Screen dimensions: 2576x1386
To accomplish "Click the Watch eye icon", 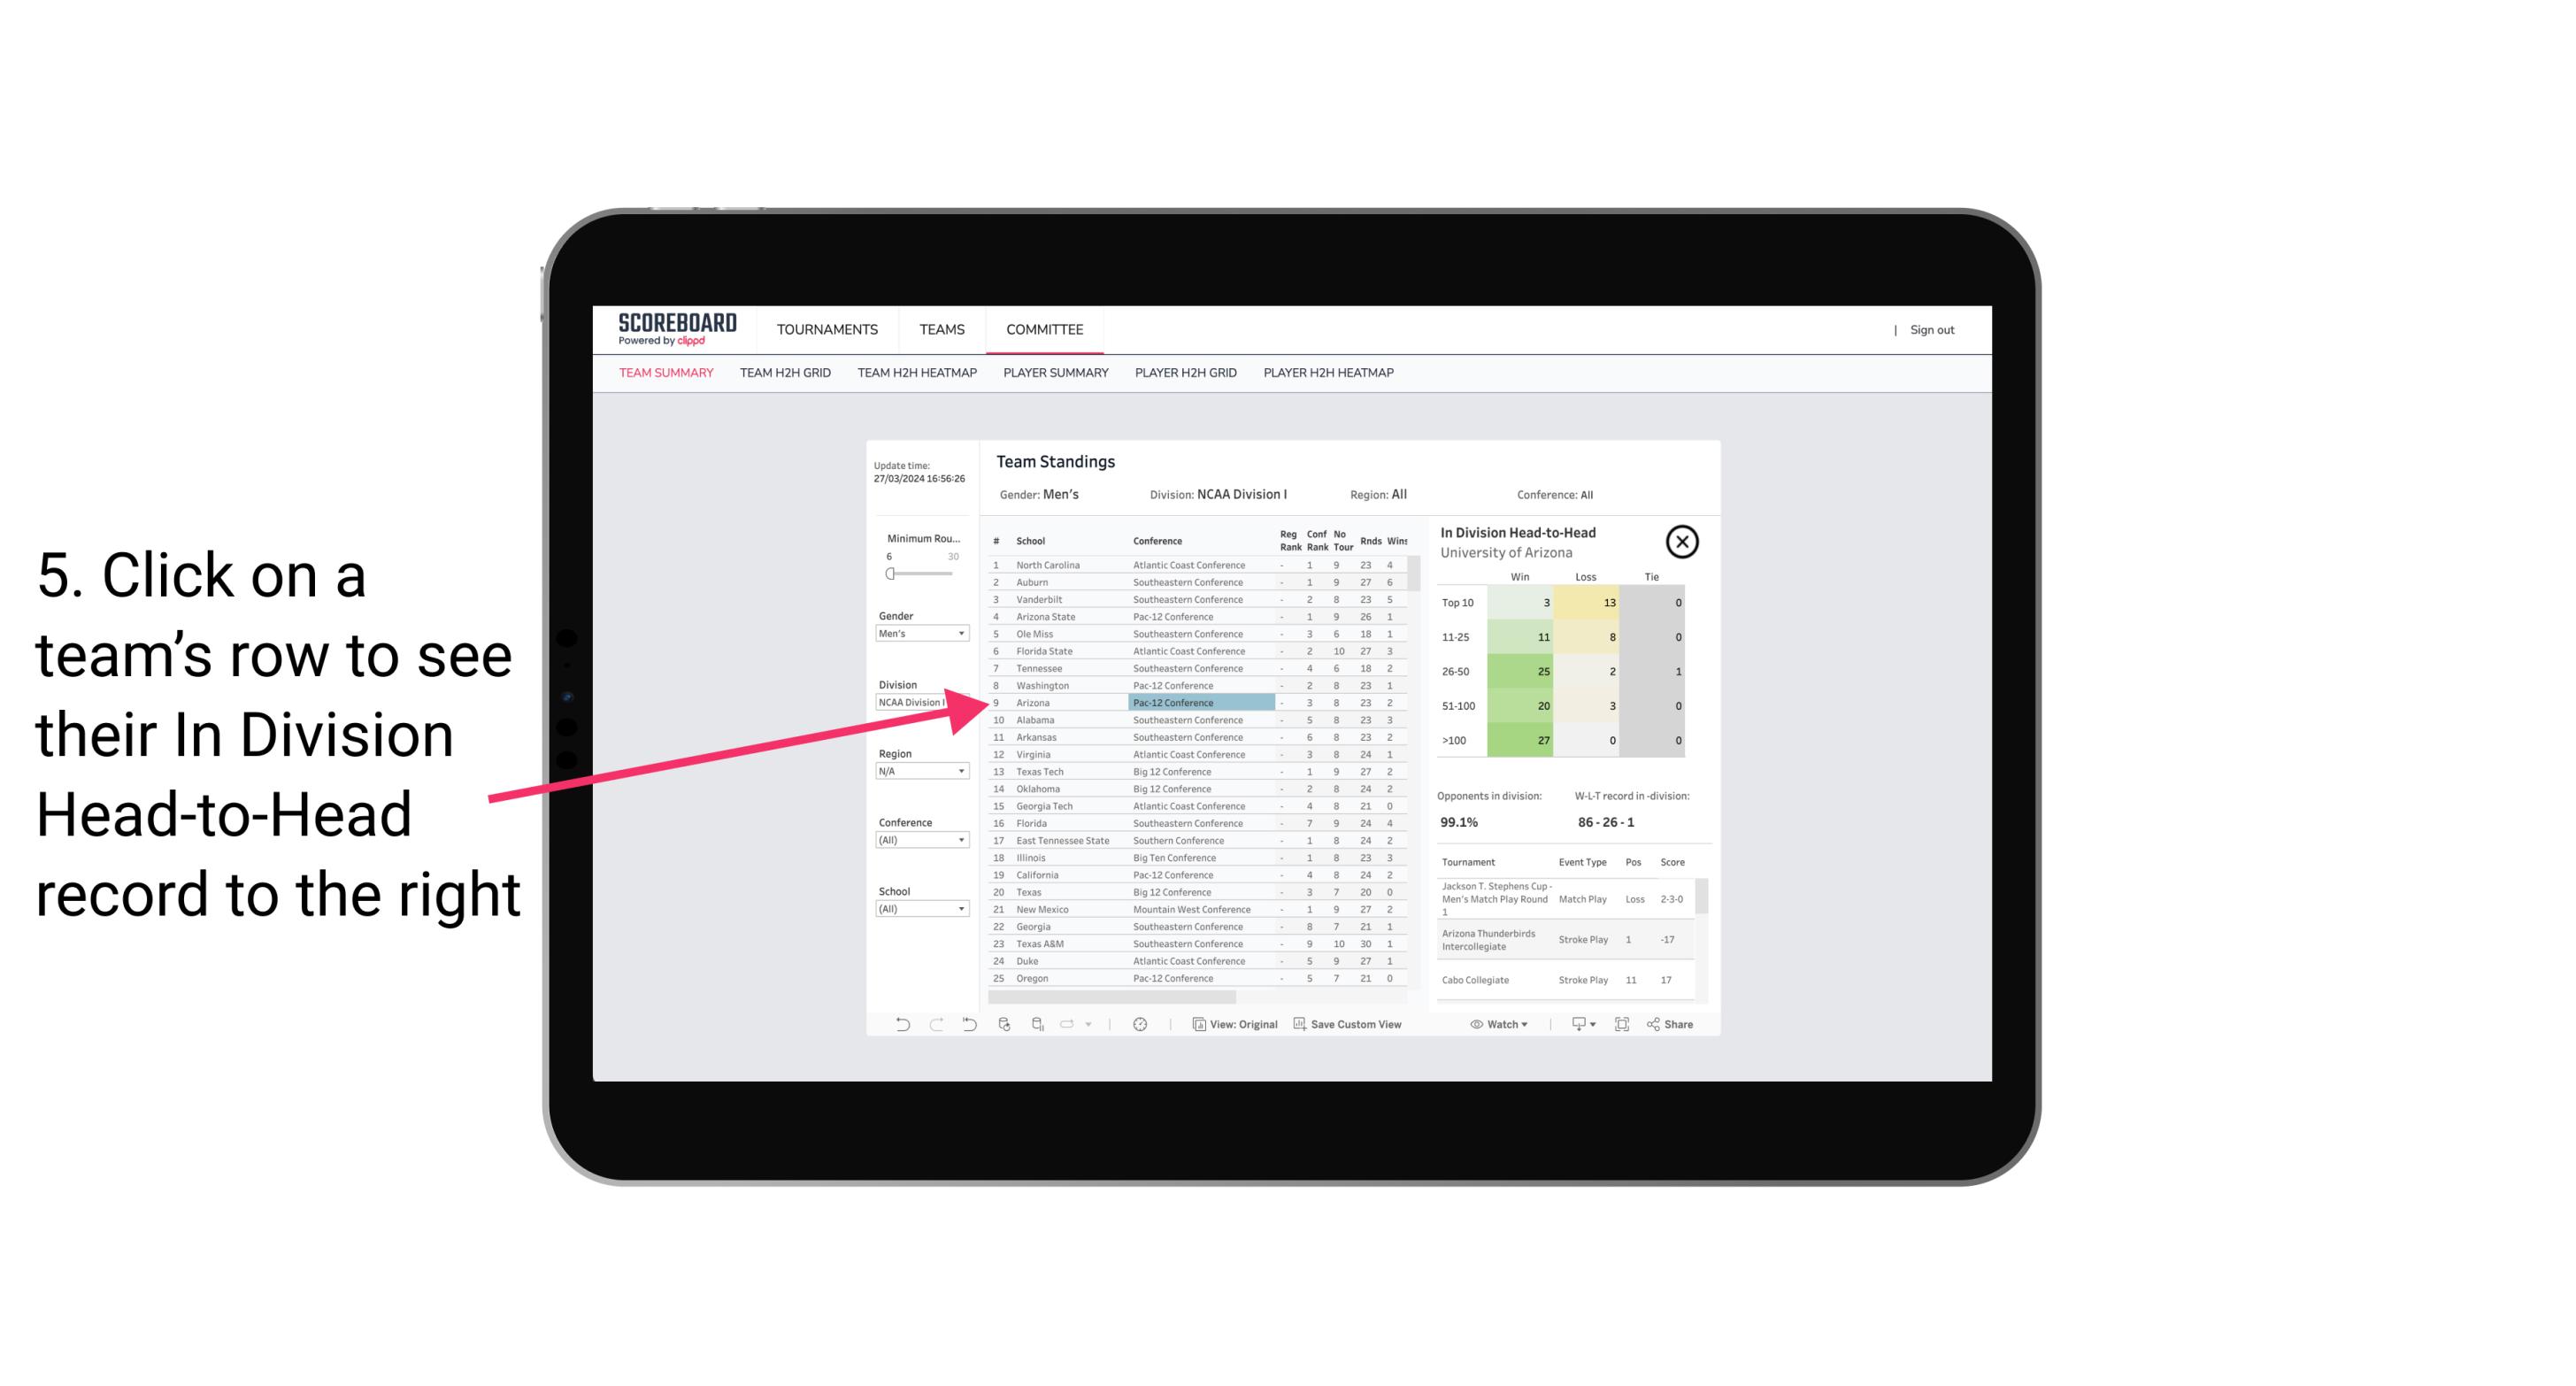I will point(1479,1024).
